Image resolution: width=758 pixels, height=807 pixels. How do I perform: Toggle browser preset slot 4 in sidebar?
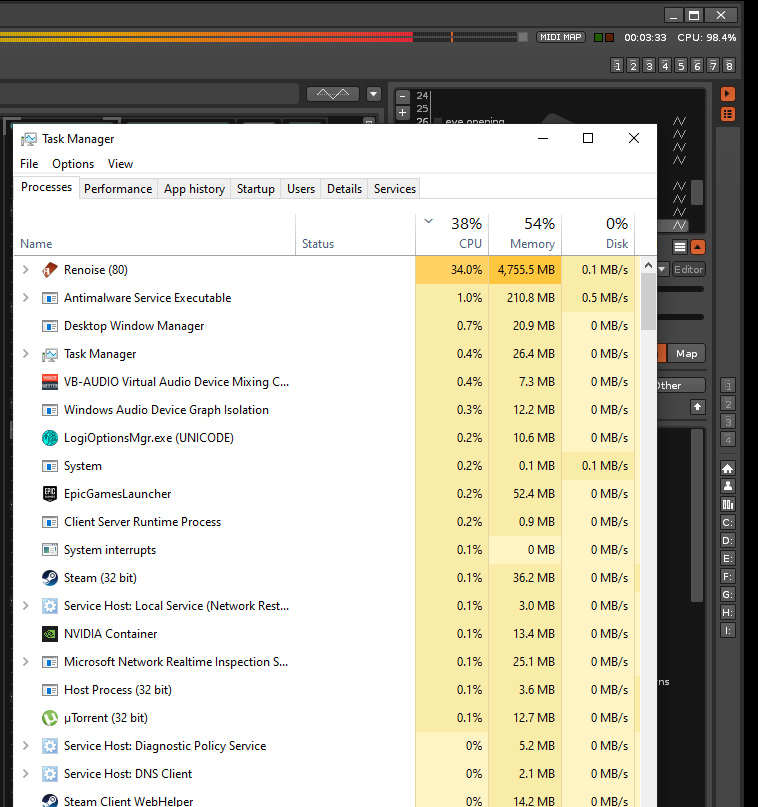[x=728, y=440]
